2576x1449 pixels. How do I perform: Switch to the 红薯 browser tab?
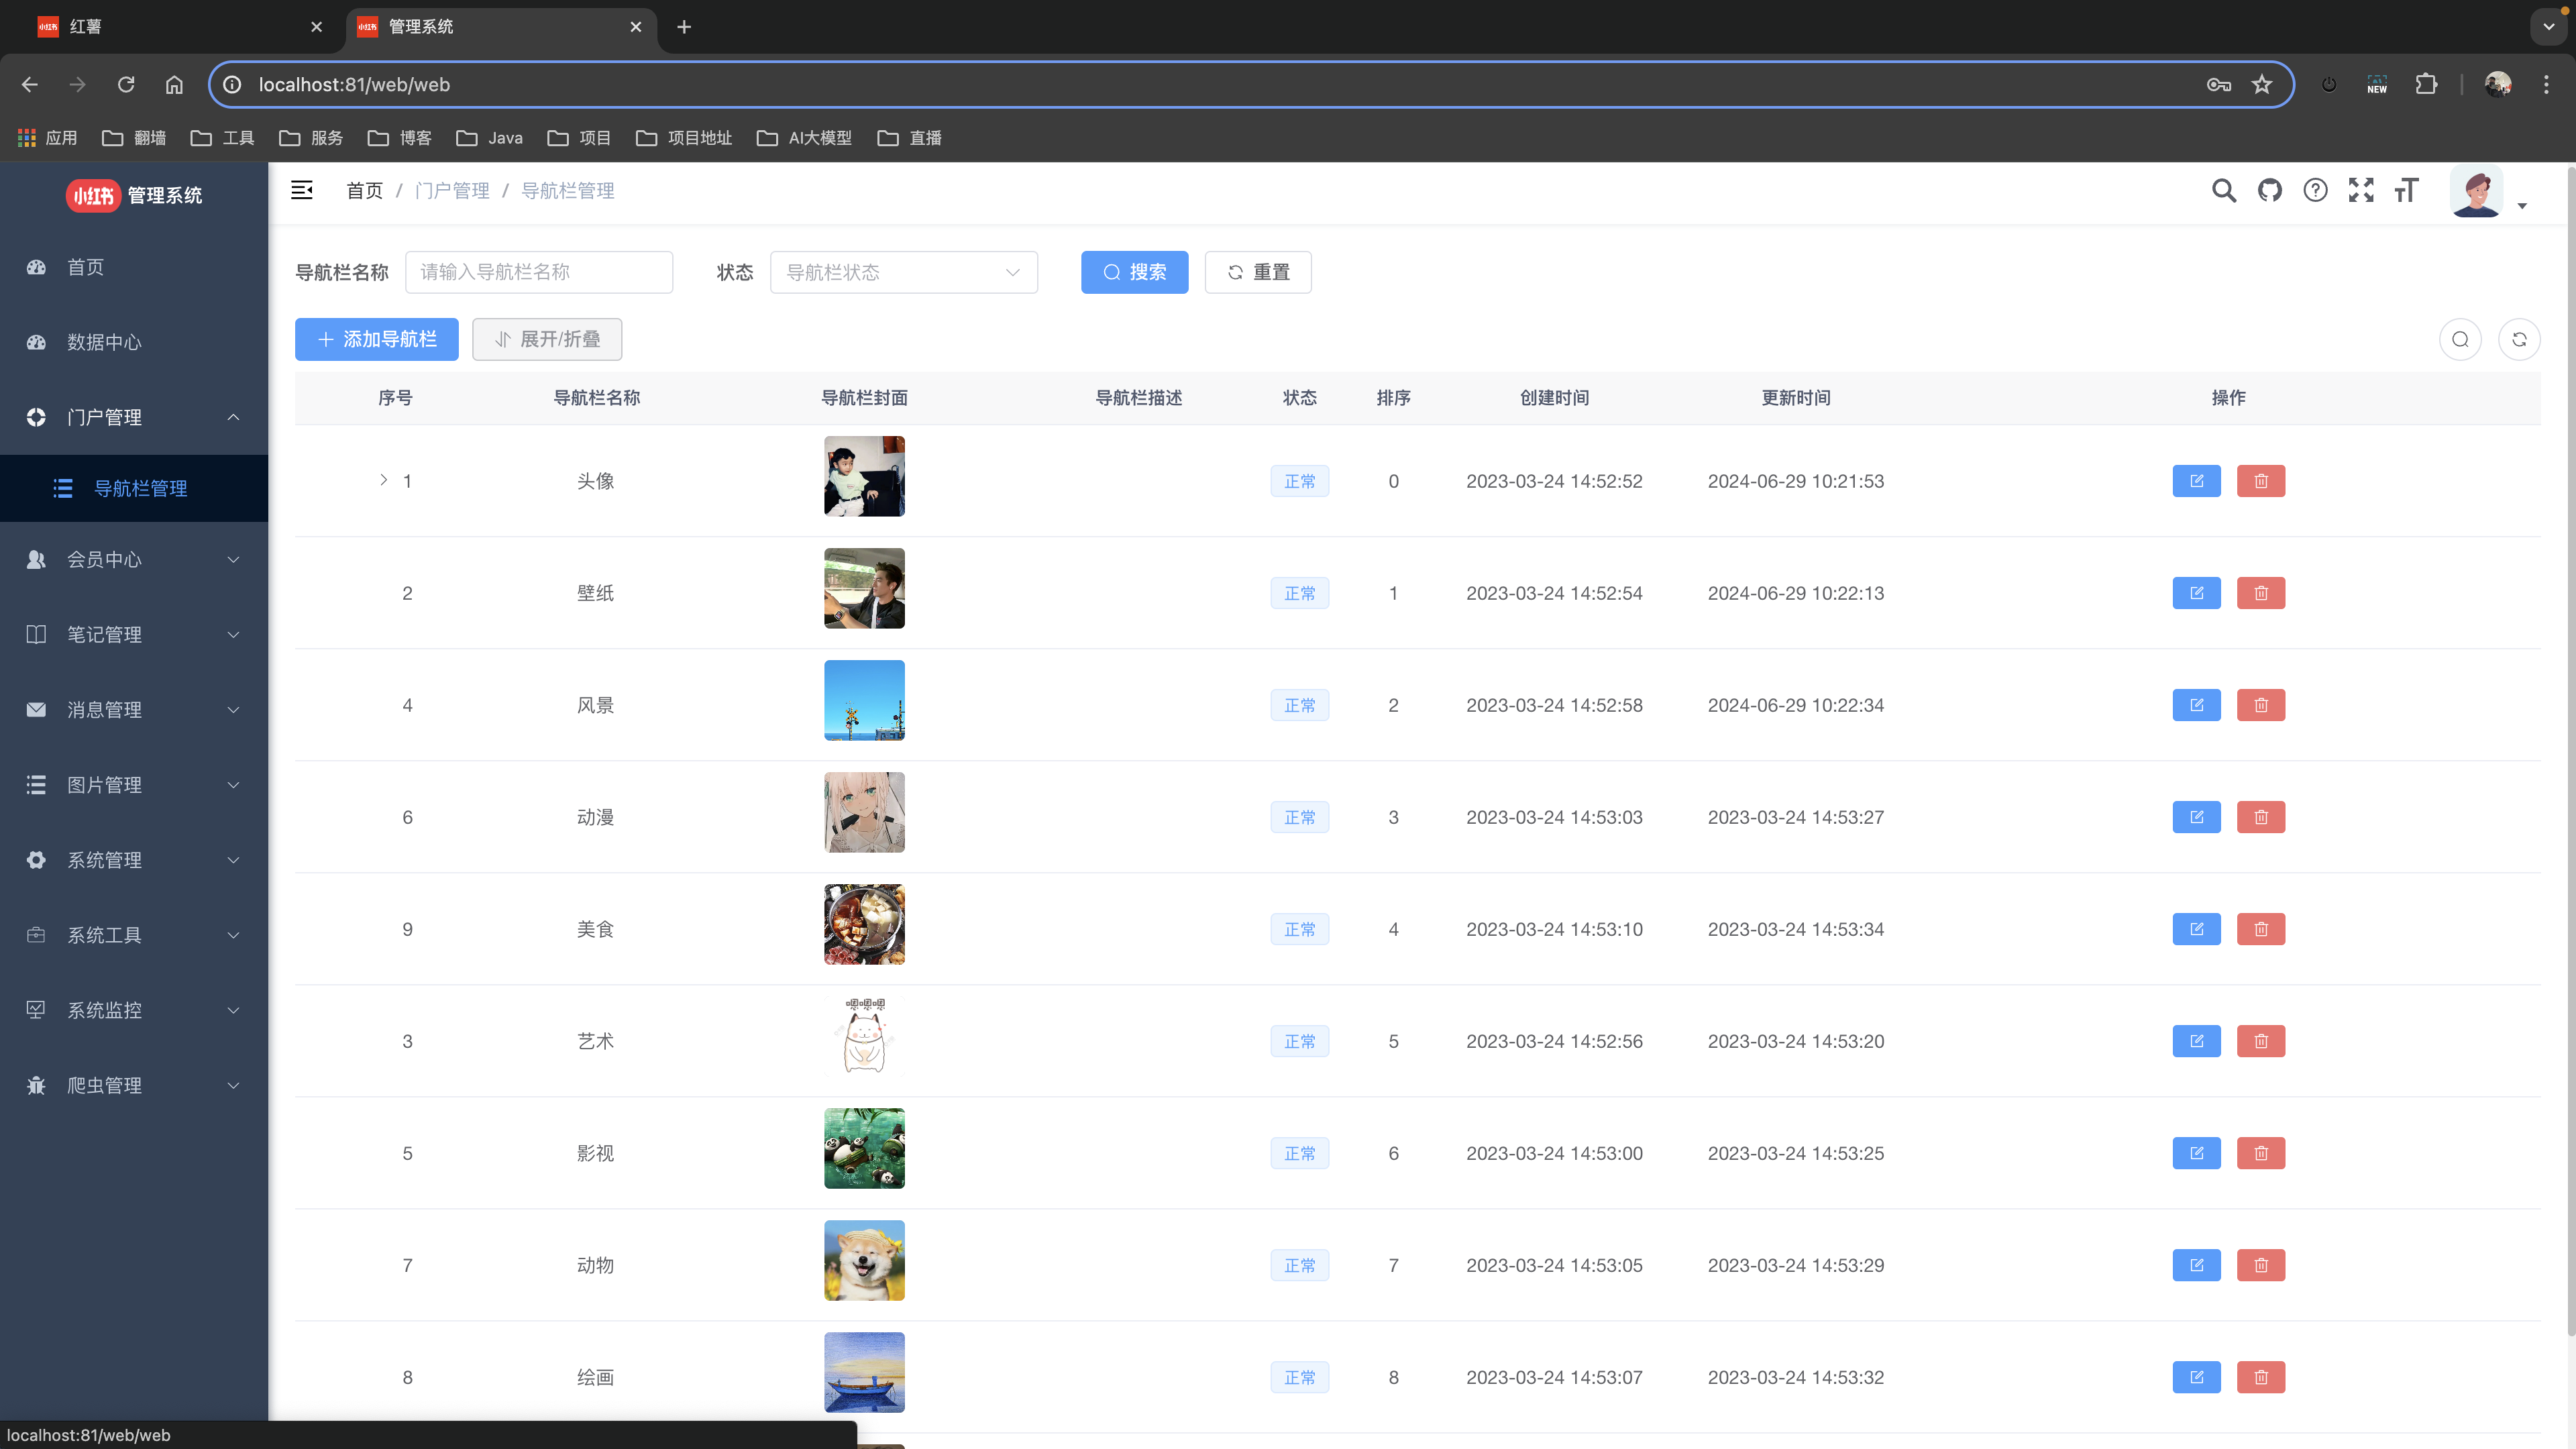170,27
